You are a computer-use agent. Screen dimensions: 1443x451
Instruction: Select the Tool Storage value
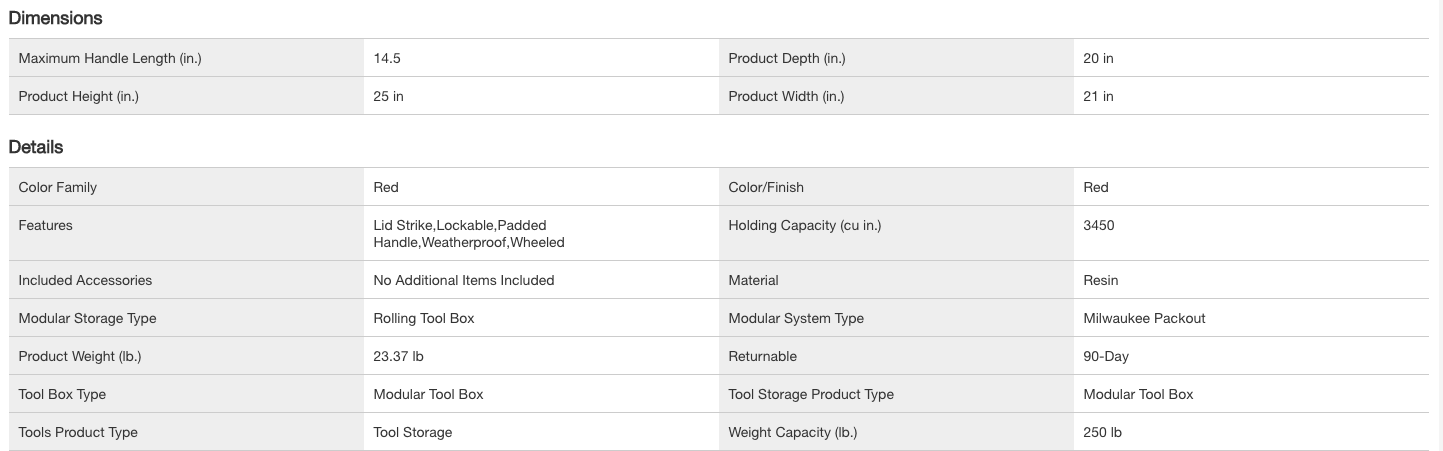click(x=413, y=432)
